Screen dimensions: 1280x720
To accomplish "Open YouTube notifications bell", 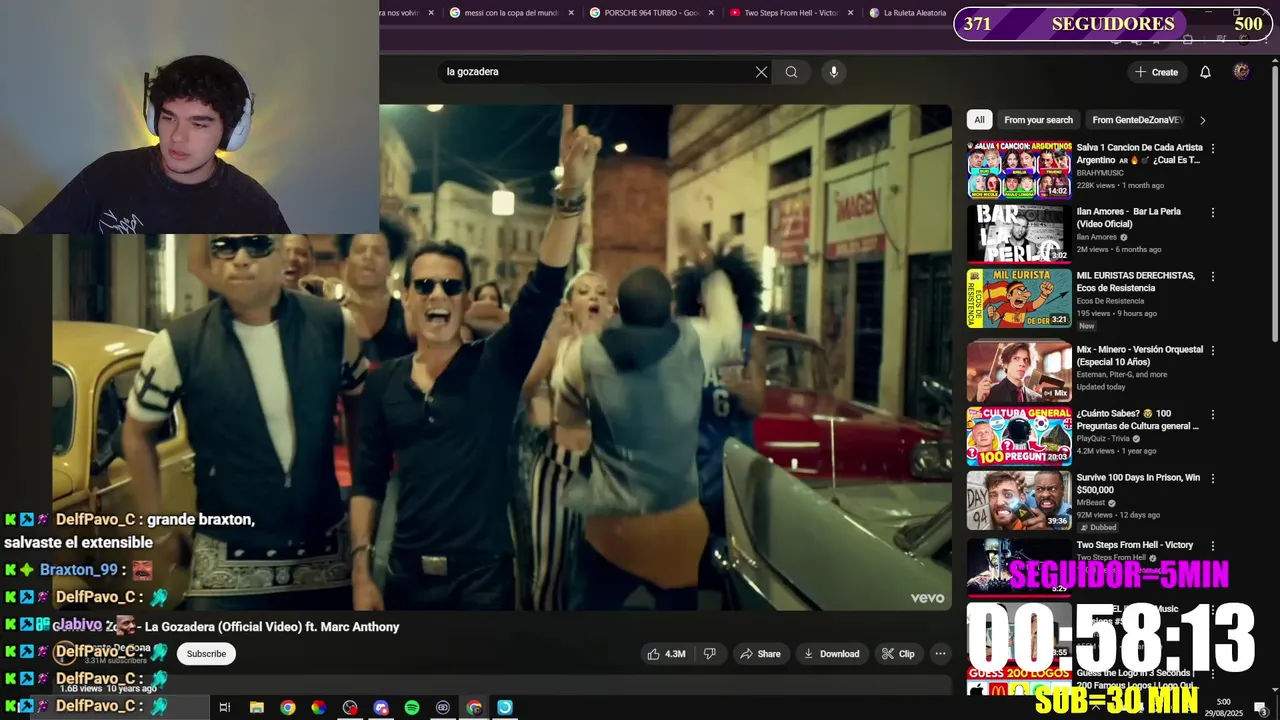I will coord(1205,72).
